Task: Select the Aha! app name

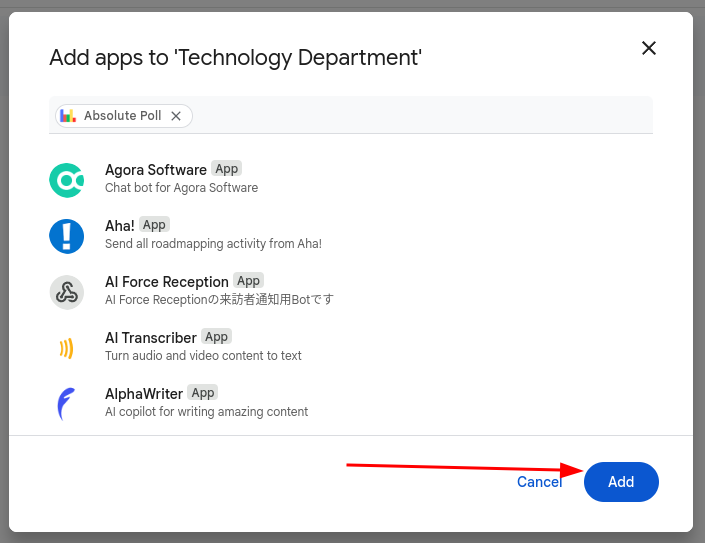Action: click(x=120, y=226)
